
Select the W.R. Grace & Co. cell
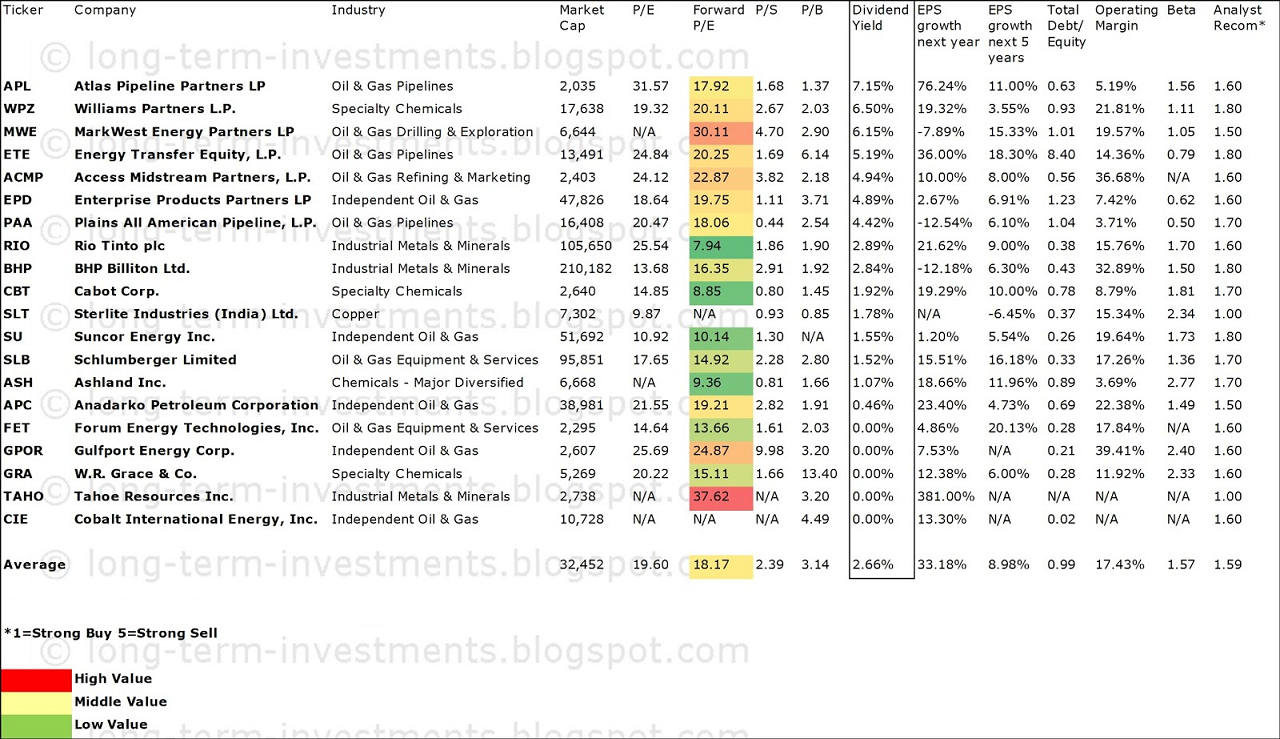click(135, 474)
